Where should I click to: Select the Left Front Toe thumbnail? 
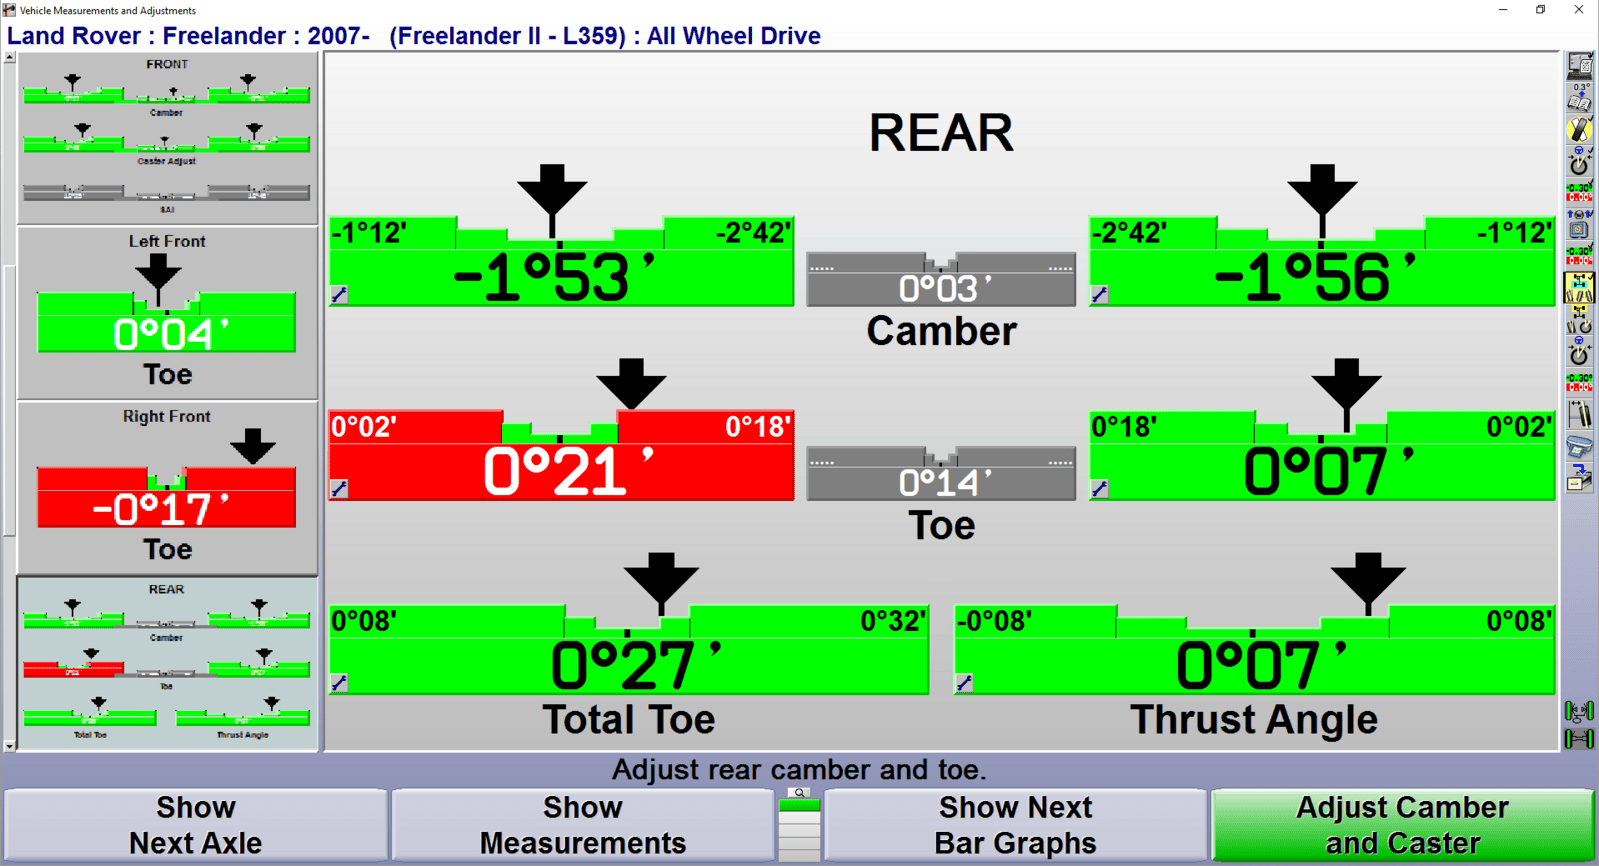click(167, 313)
